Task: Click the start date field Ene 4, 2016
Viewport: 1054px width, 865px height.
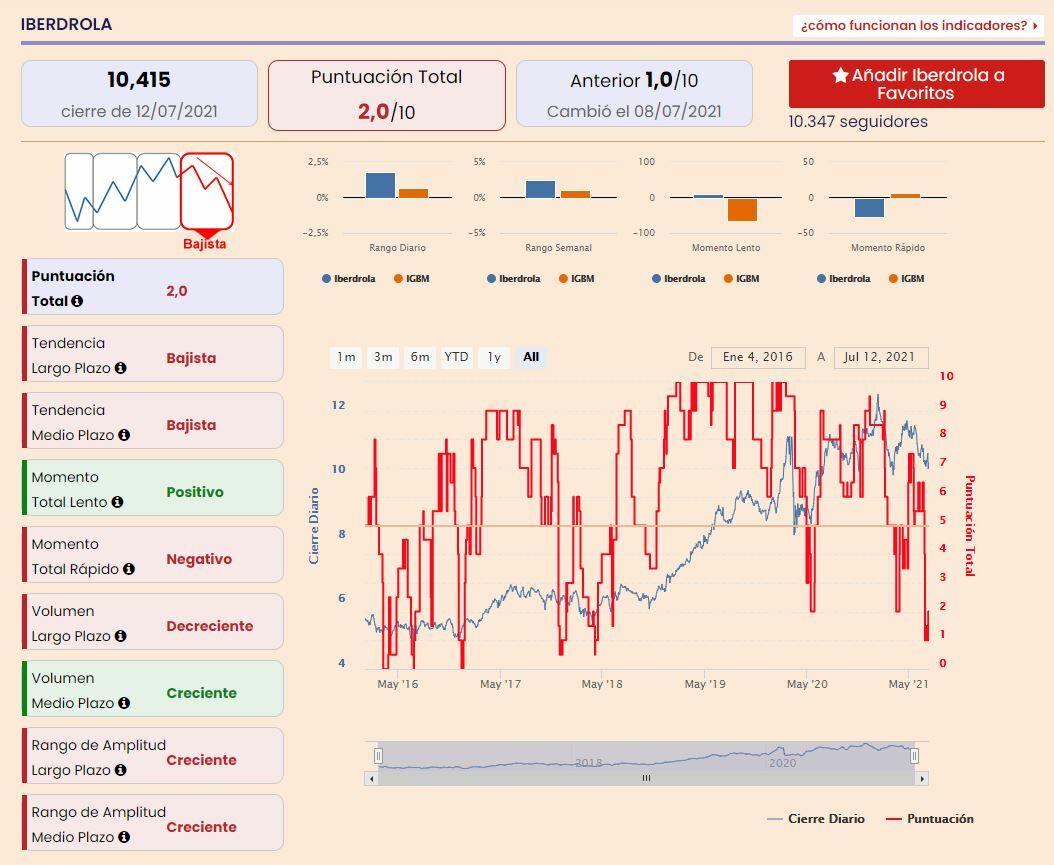Action: tap(758, 357)
